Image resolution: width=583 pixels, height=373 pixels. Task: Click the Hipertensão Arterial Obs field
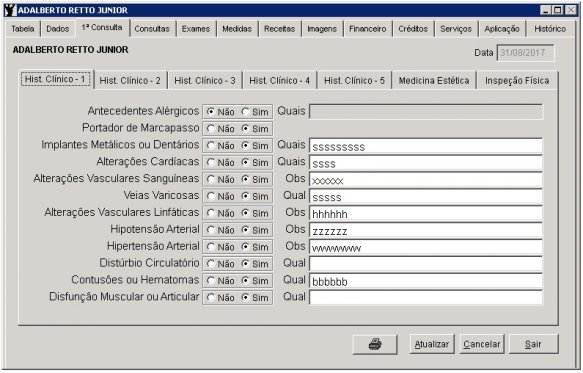click(426, 247)
